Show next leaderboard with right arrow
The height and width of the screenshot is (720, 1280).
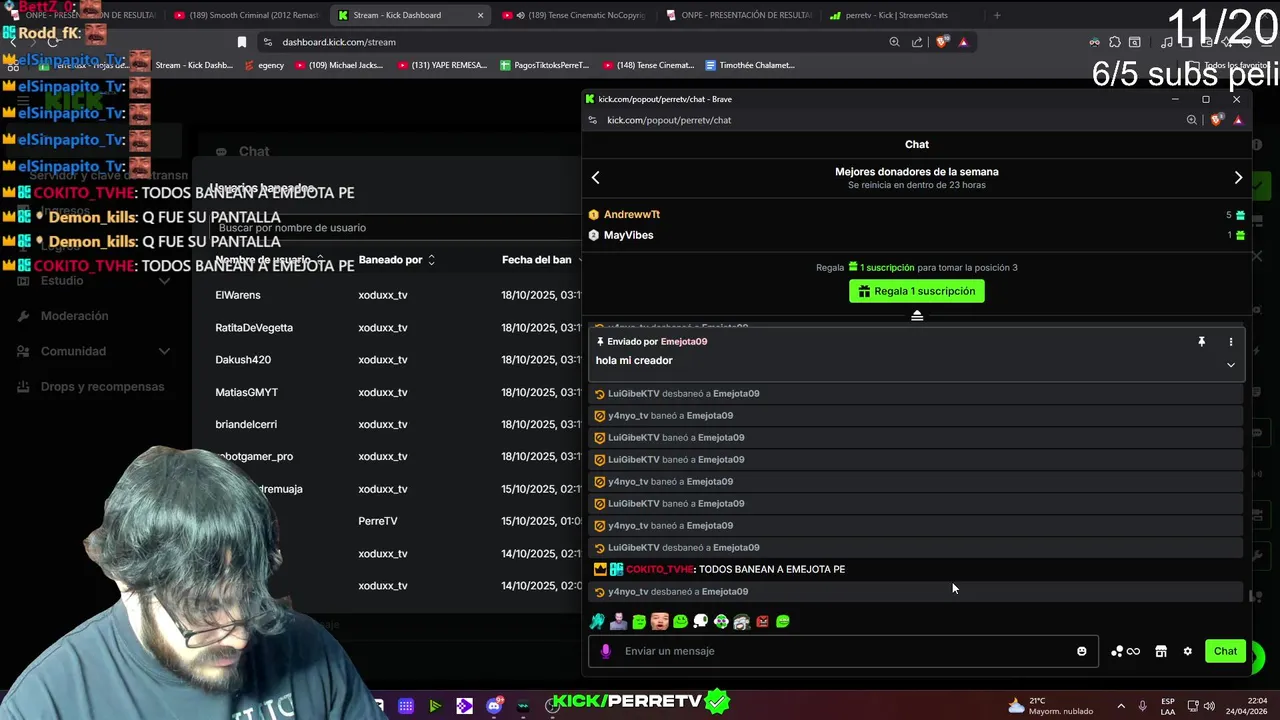[1238, 178]
